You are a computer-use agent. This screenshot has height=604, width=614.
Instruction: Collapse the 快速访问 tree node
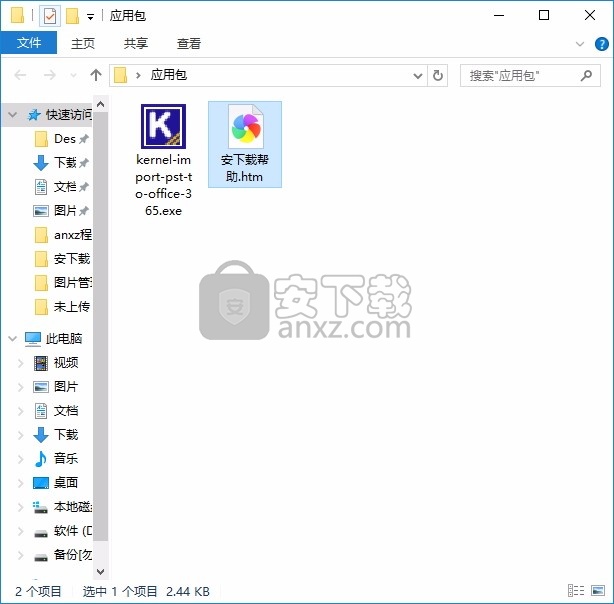(13, 115)
